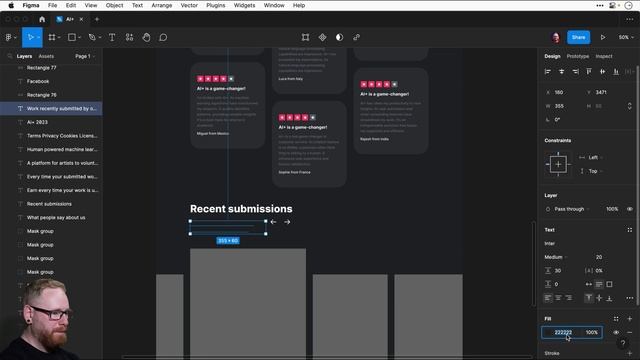Click the Share button
The width and height of the screenshot is (640, 360).
pyautogui.click(x=578, y=38)
